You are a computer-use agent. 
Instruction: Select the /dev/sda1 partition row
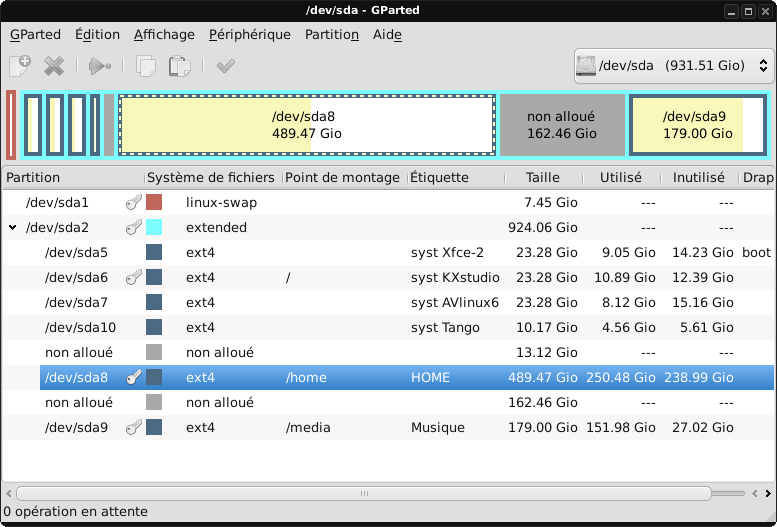[388, 202]
